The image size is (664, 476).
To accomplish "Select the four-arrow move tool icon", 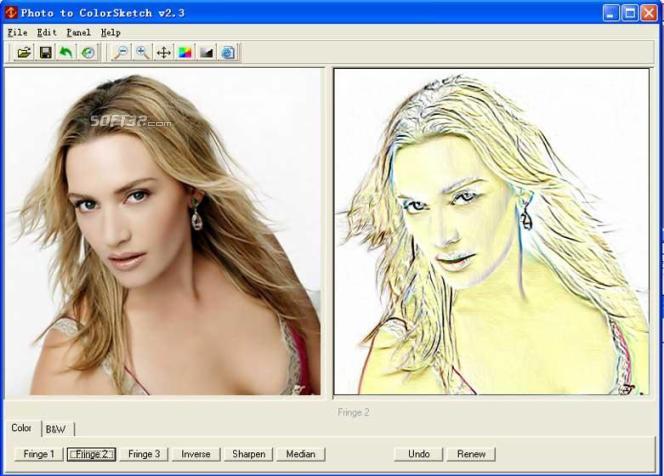I will coord(164,53).
